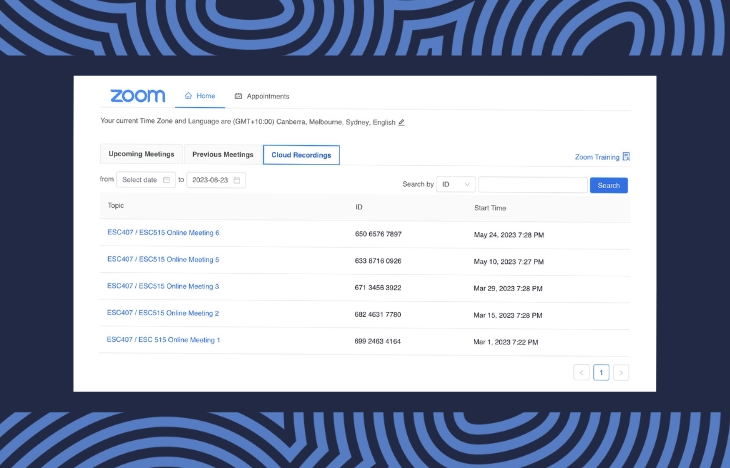Click the Select date from field
Screen dimensions: 730x468
[x=146, y=180]
